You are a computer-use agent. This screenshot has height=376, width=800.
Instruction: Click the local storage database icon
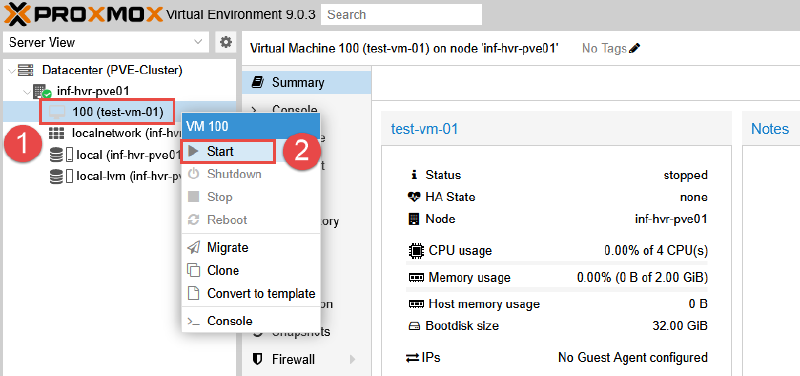point(56,155)
